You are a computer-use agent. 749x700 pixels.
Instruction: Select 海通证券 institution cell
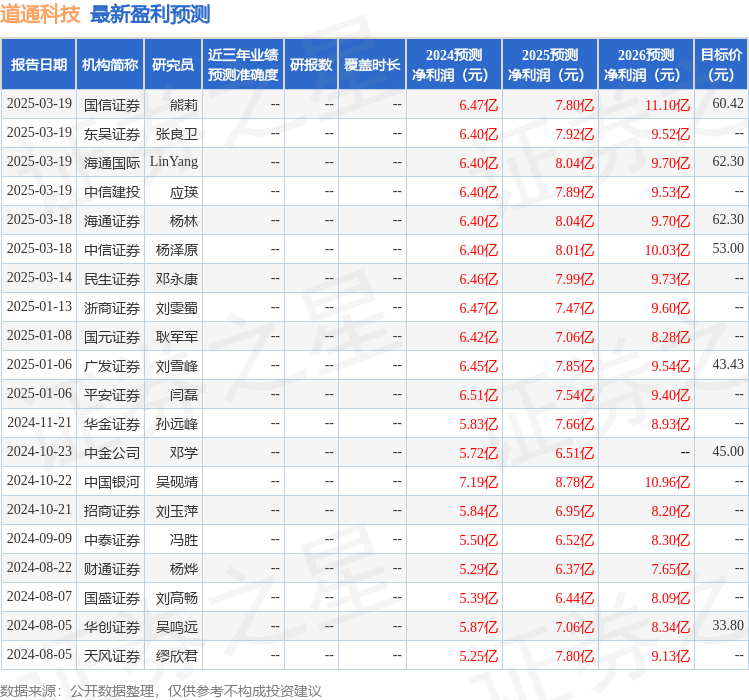[x=112, y=221]
